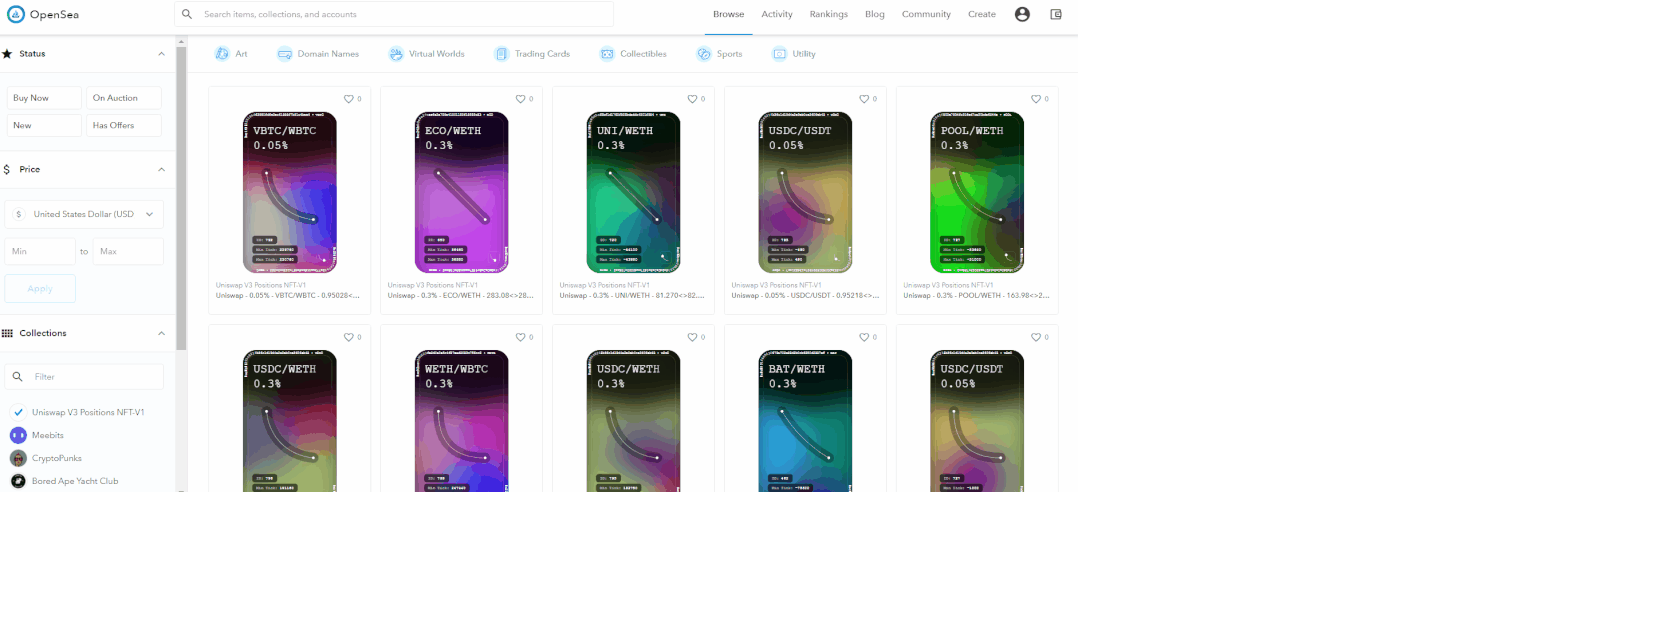Screen dimensions: 1666x636
Task: Toggle the Has Offers status filter
Action: click(x=124, y=125)
